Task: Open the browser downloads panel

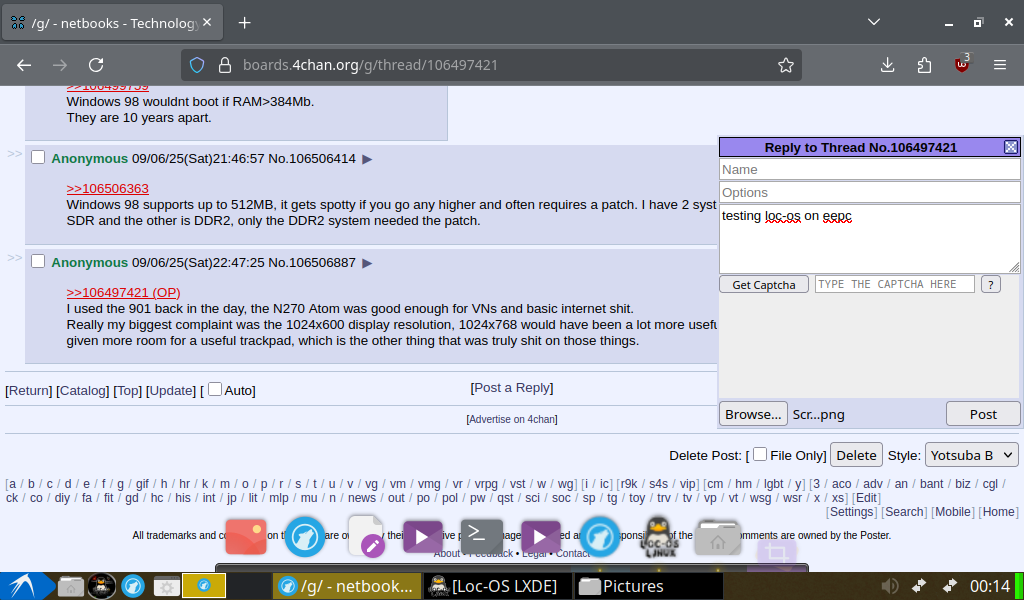Action: 888,65
